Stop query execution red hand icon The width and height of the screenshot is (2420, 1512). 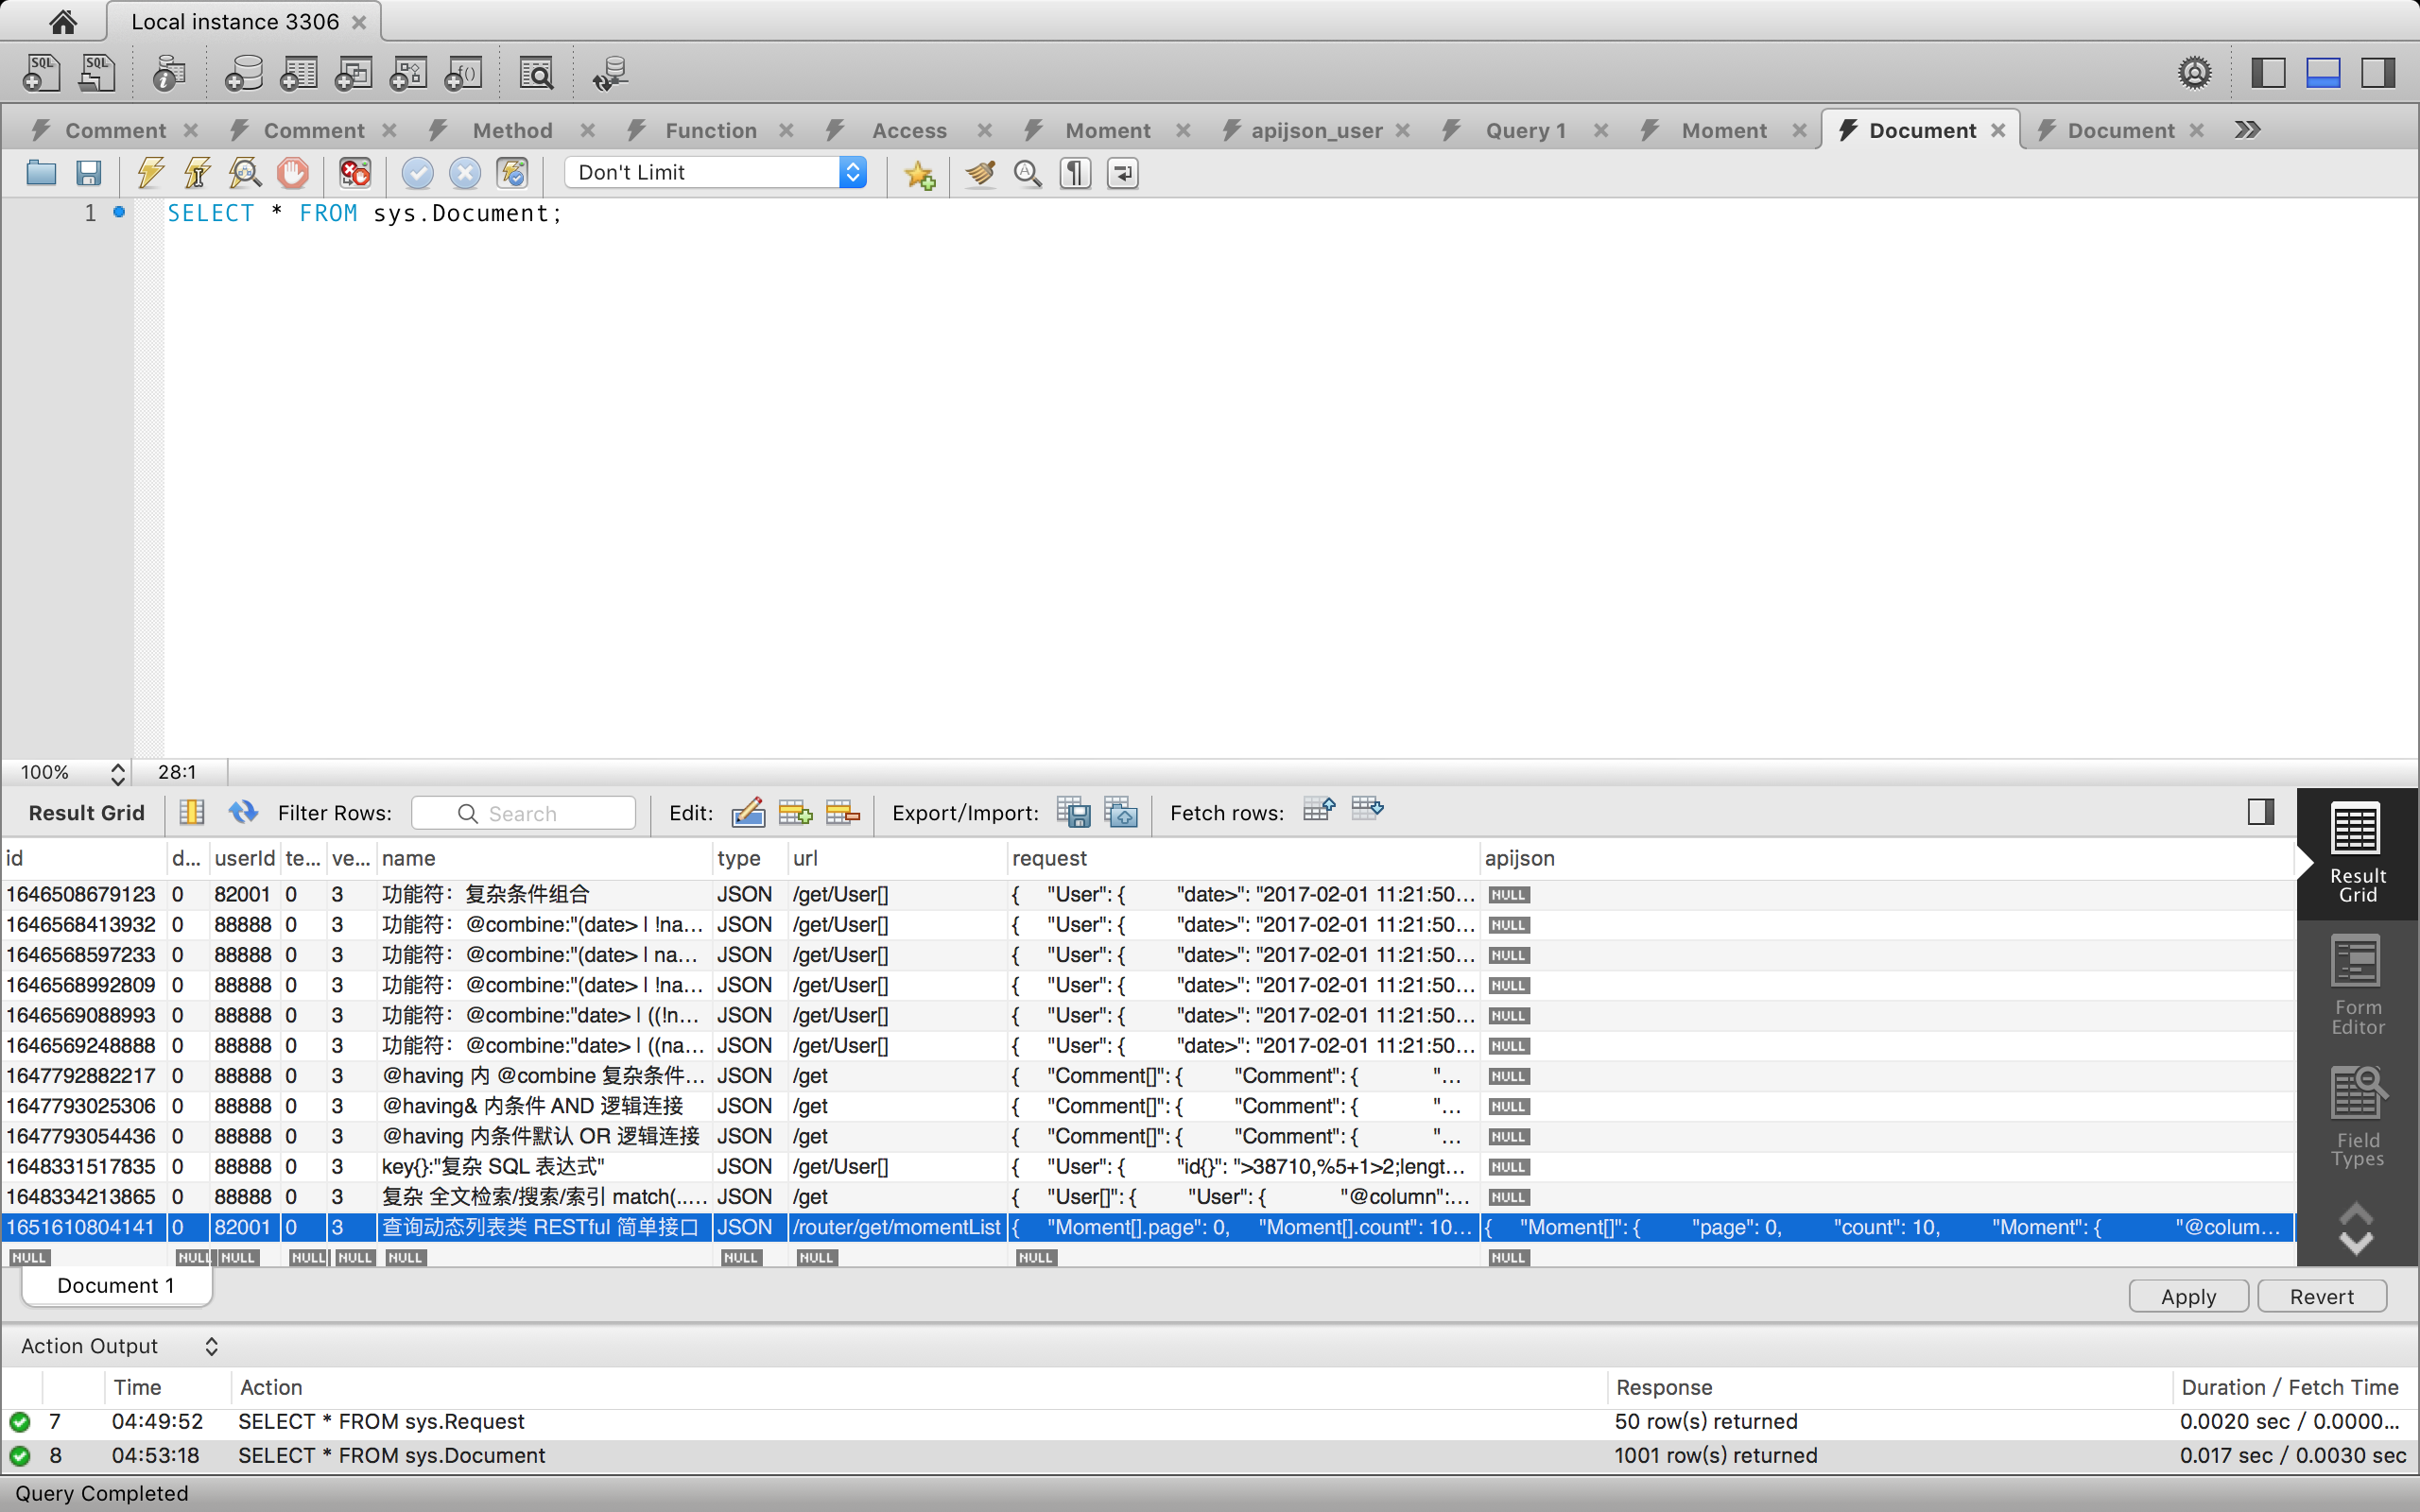pos(293,173)
